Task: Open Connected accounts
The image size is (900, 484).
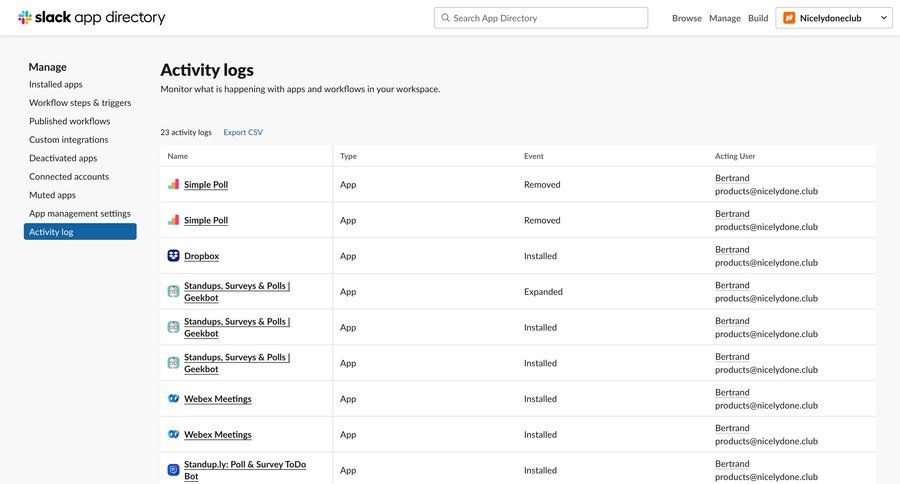Action: pyautogui.click(x=69, y=176)
